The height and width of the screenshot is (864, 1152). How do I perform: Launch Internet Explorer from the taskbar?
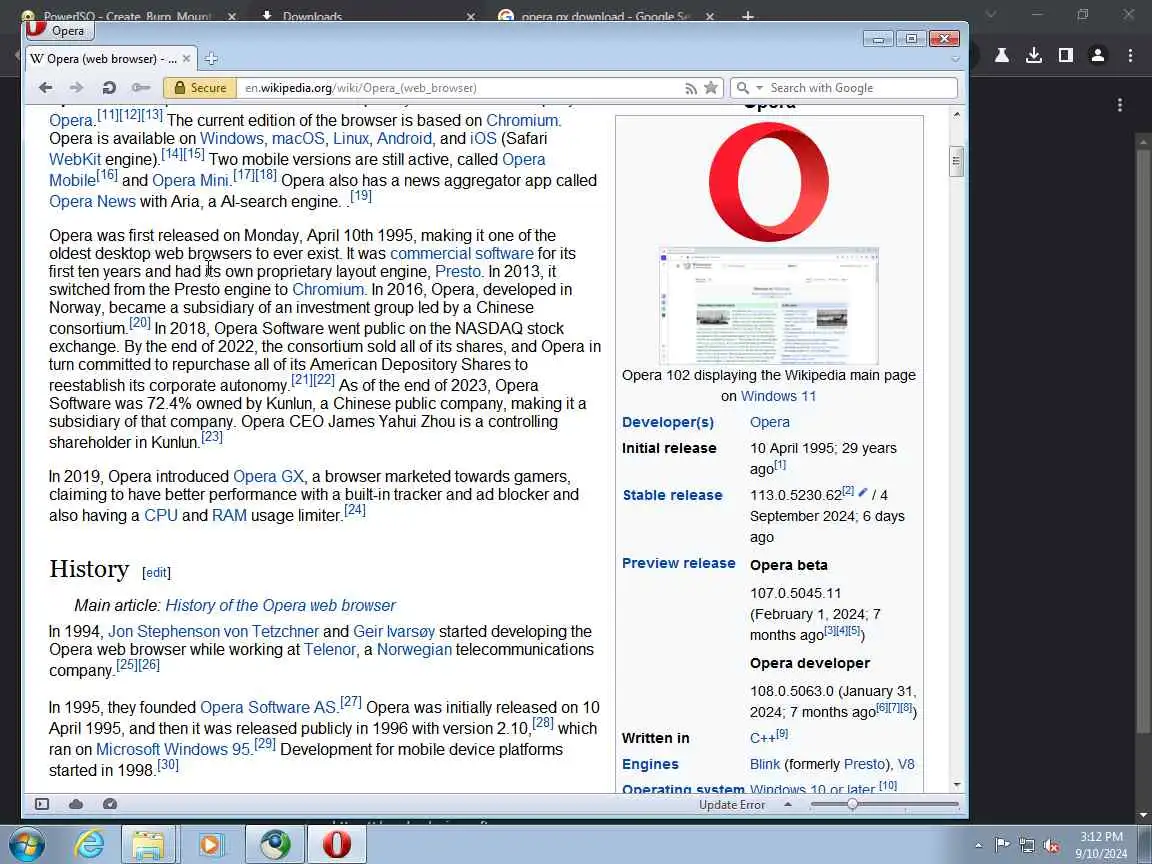(x=90, y=844)
